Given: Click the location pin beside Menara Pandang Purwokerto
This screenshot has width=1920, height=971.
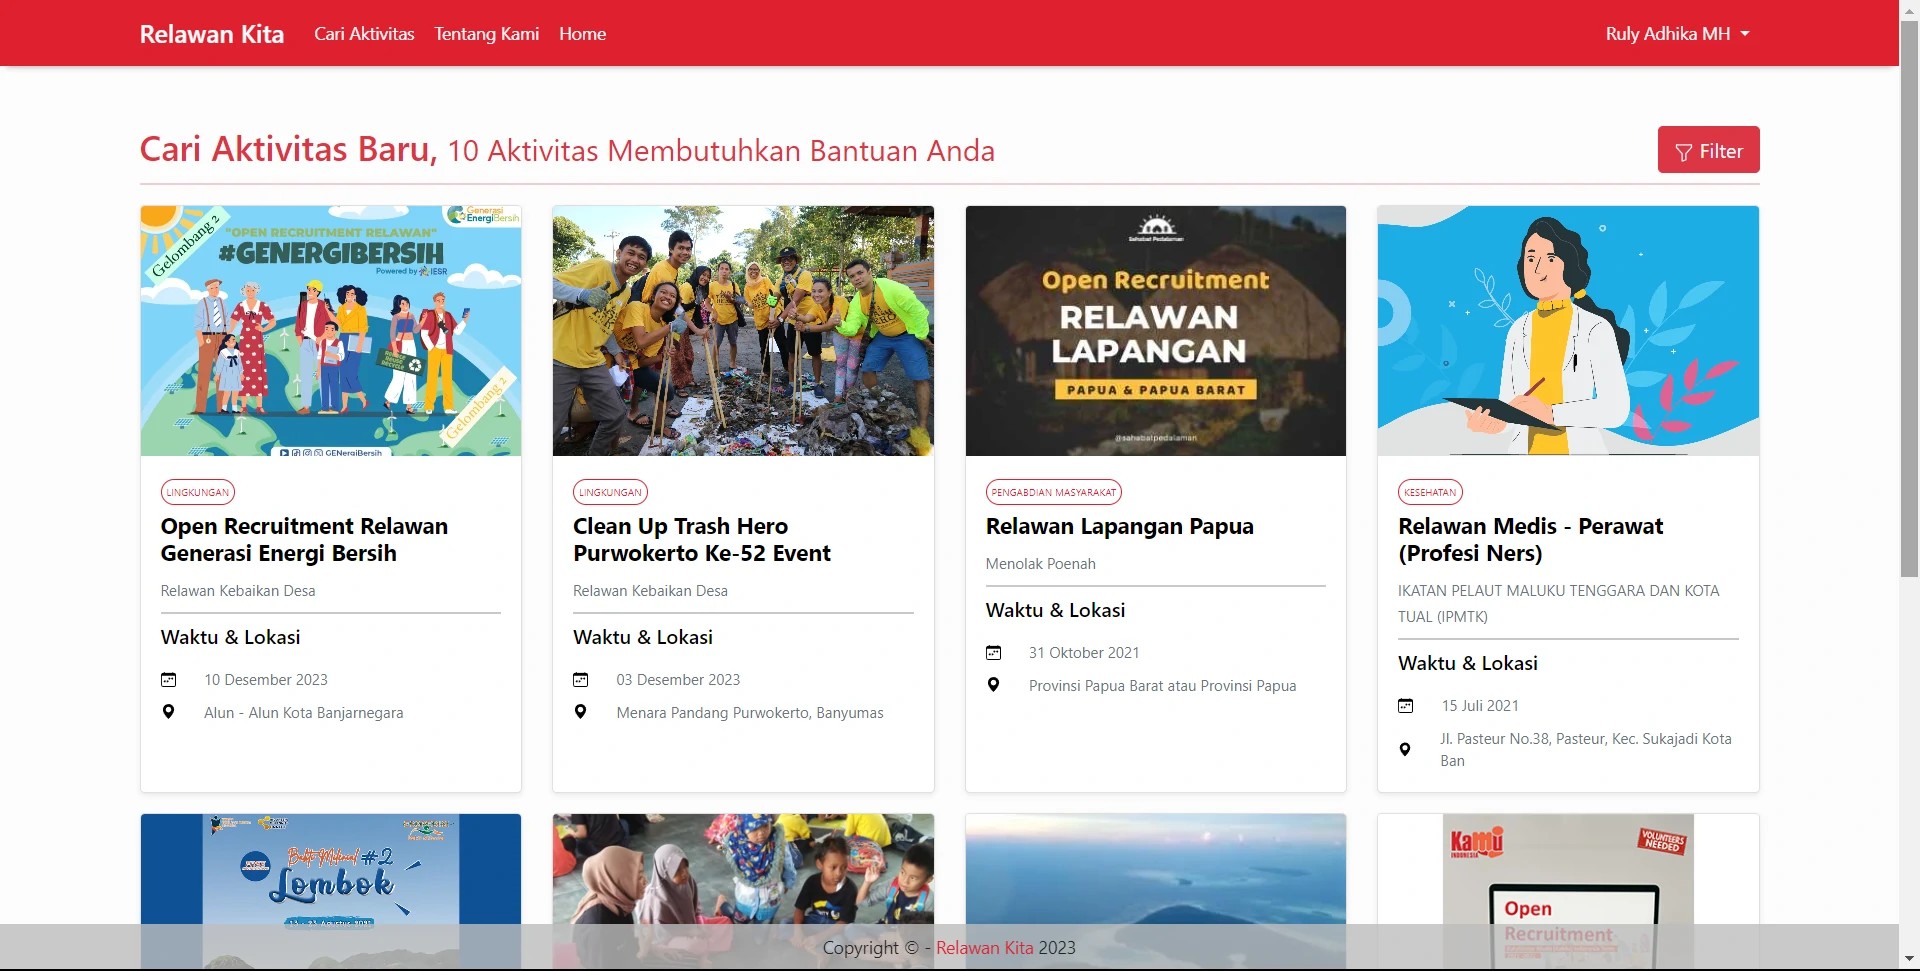Looking at the screenshot, I should coord(581,712).
